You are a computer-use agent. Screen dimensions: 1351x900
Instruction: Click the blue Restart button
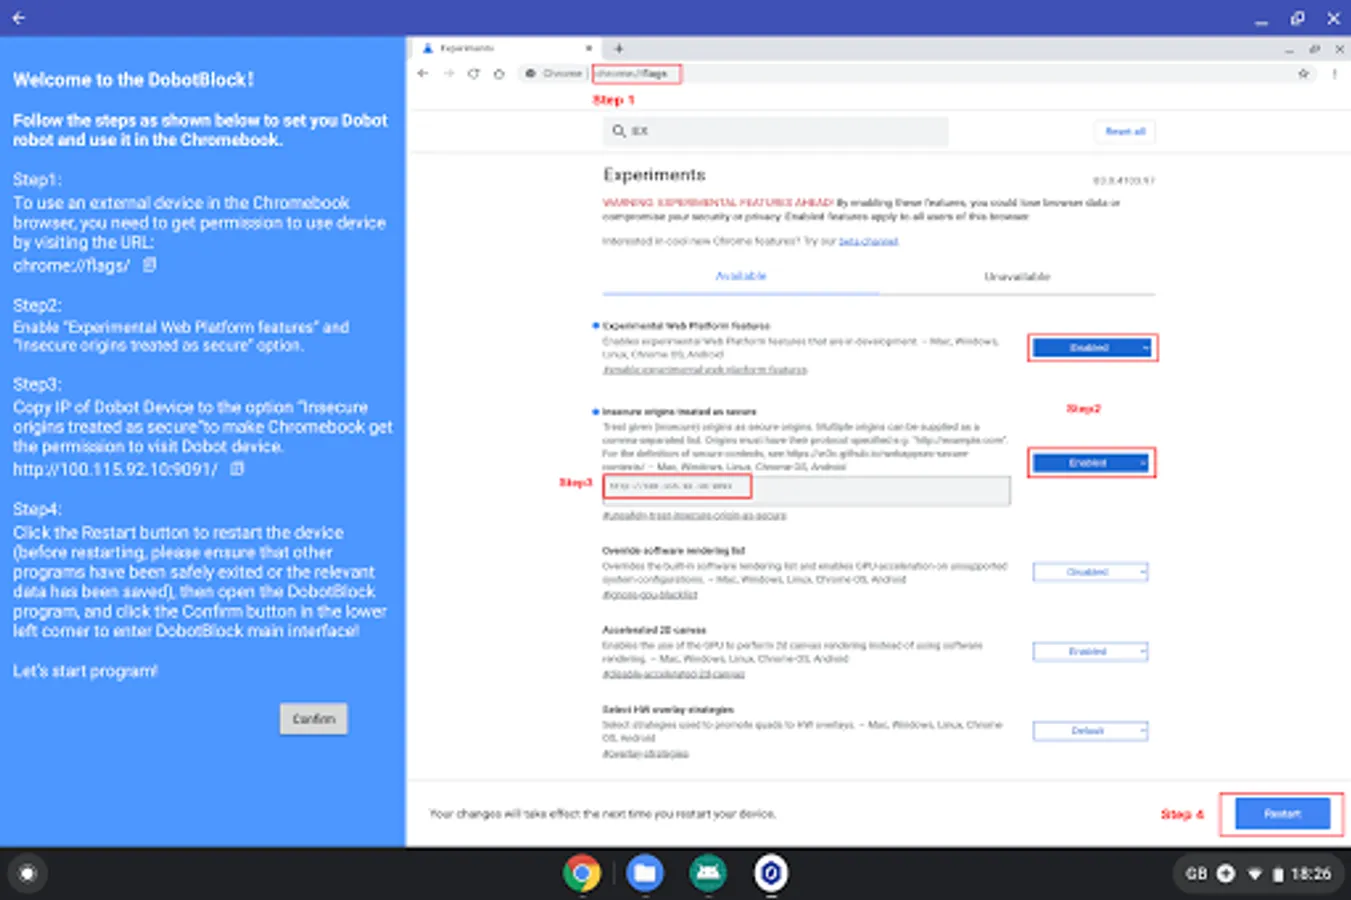(x=1283, y=813)
